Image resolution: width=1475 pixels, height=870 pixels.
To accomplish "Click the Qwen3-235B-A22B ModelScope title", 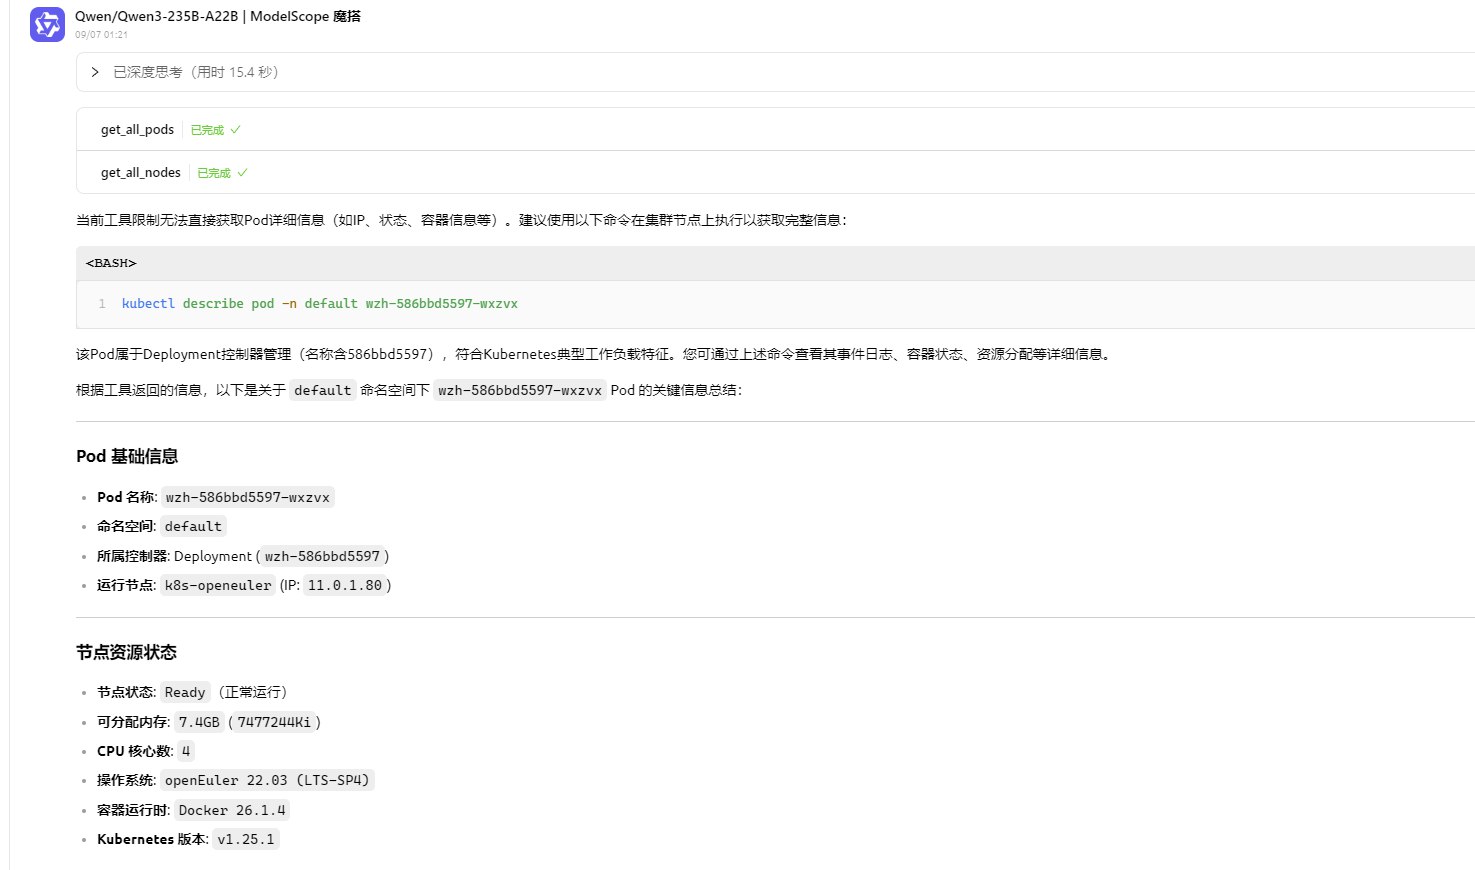I will (x=218, y=16).
